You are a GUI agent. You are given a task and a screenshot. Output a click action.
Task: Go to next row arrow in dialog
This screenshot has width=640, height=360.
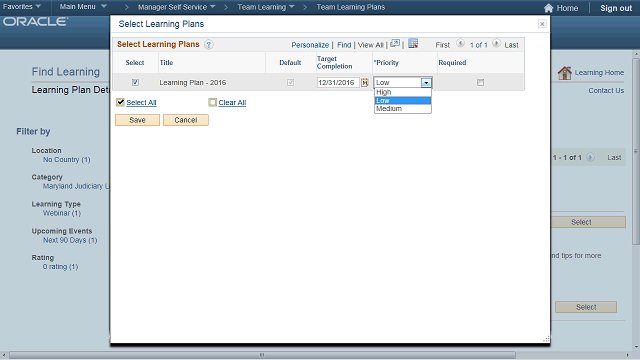(496, 43)
